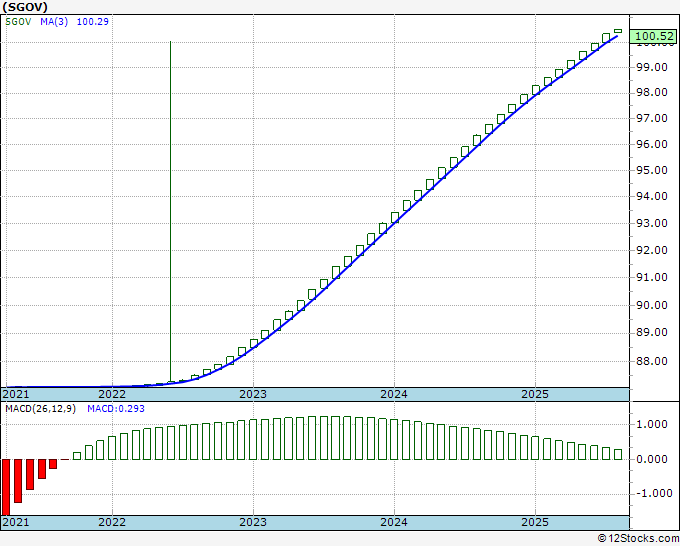The width and height of the screenshot is (680, 546).
Task: Click the 90.00 price axis label
Action: [652, 305]
